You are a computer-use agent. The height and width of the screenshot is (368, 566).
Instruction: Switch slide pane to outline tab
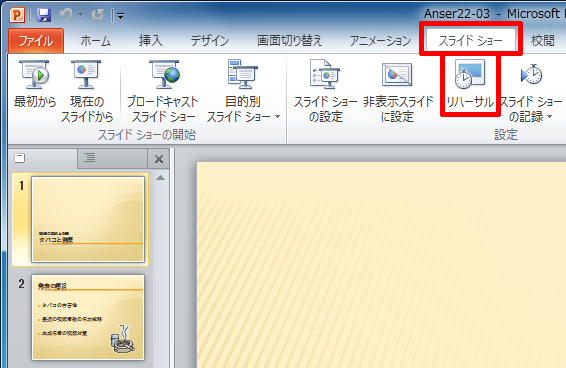(90, 158)
